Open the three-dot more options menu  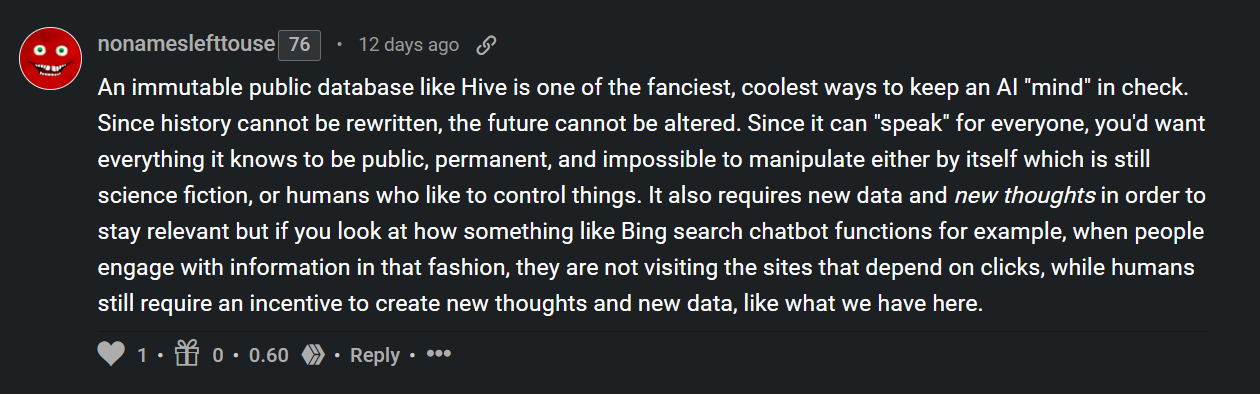439,355
